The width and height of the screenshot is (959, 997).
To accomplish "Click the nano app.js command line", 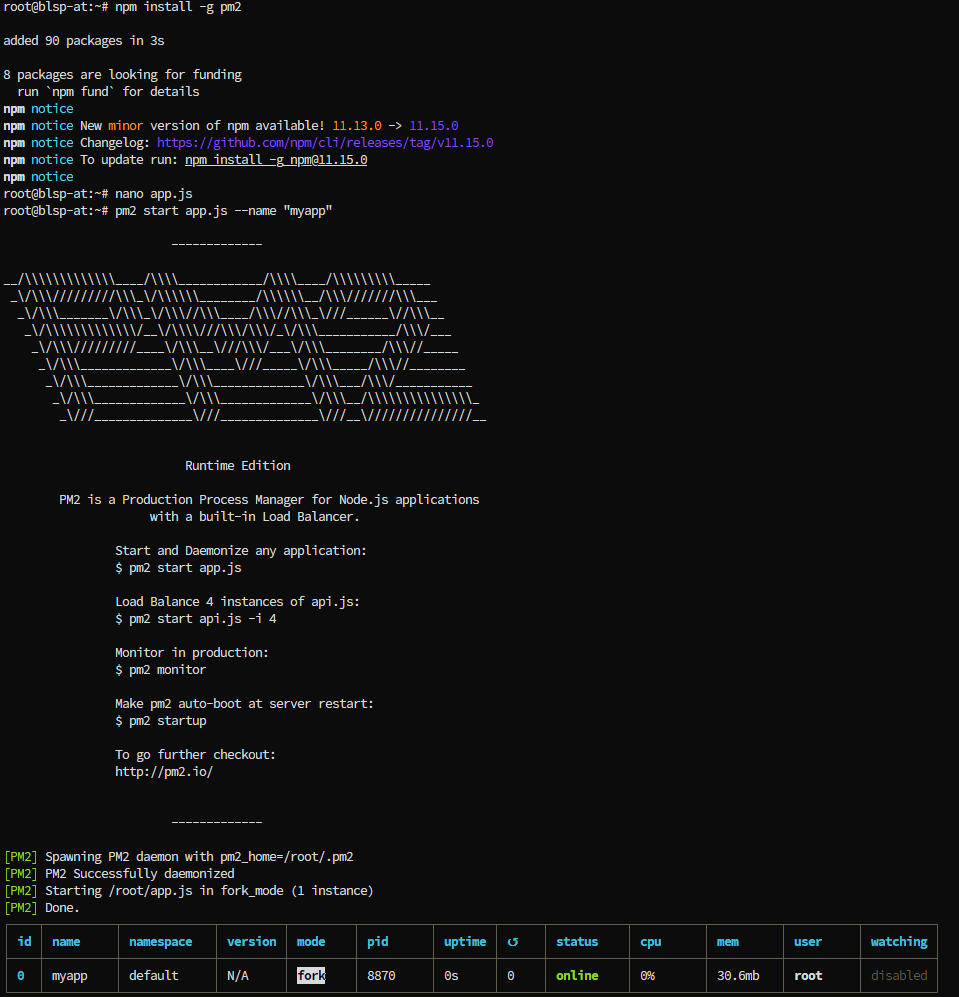I will pyautogui.click(x=98, y=193).
